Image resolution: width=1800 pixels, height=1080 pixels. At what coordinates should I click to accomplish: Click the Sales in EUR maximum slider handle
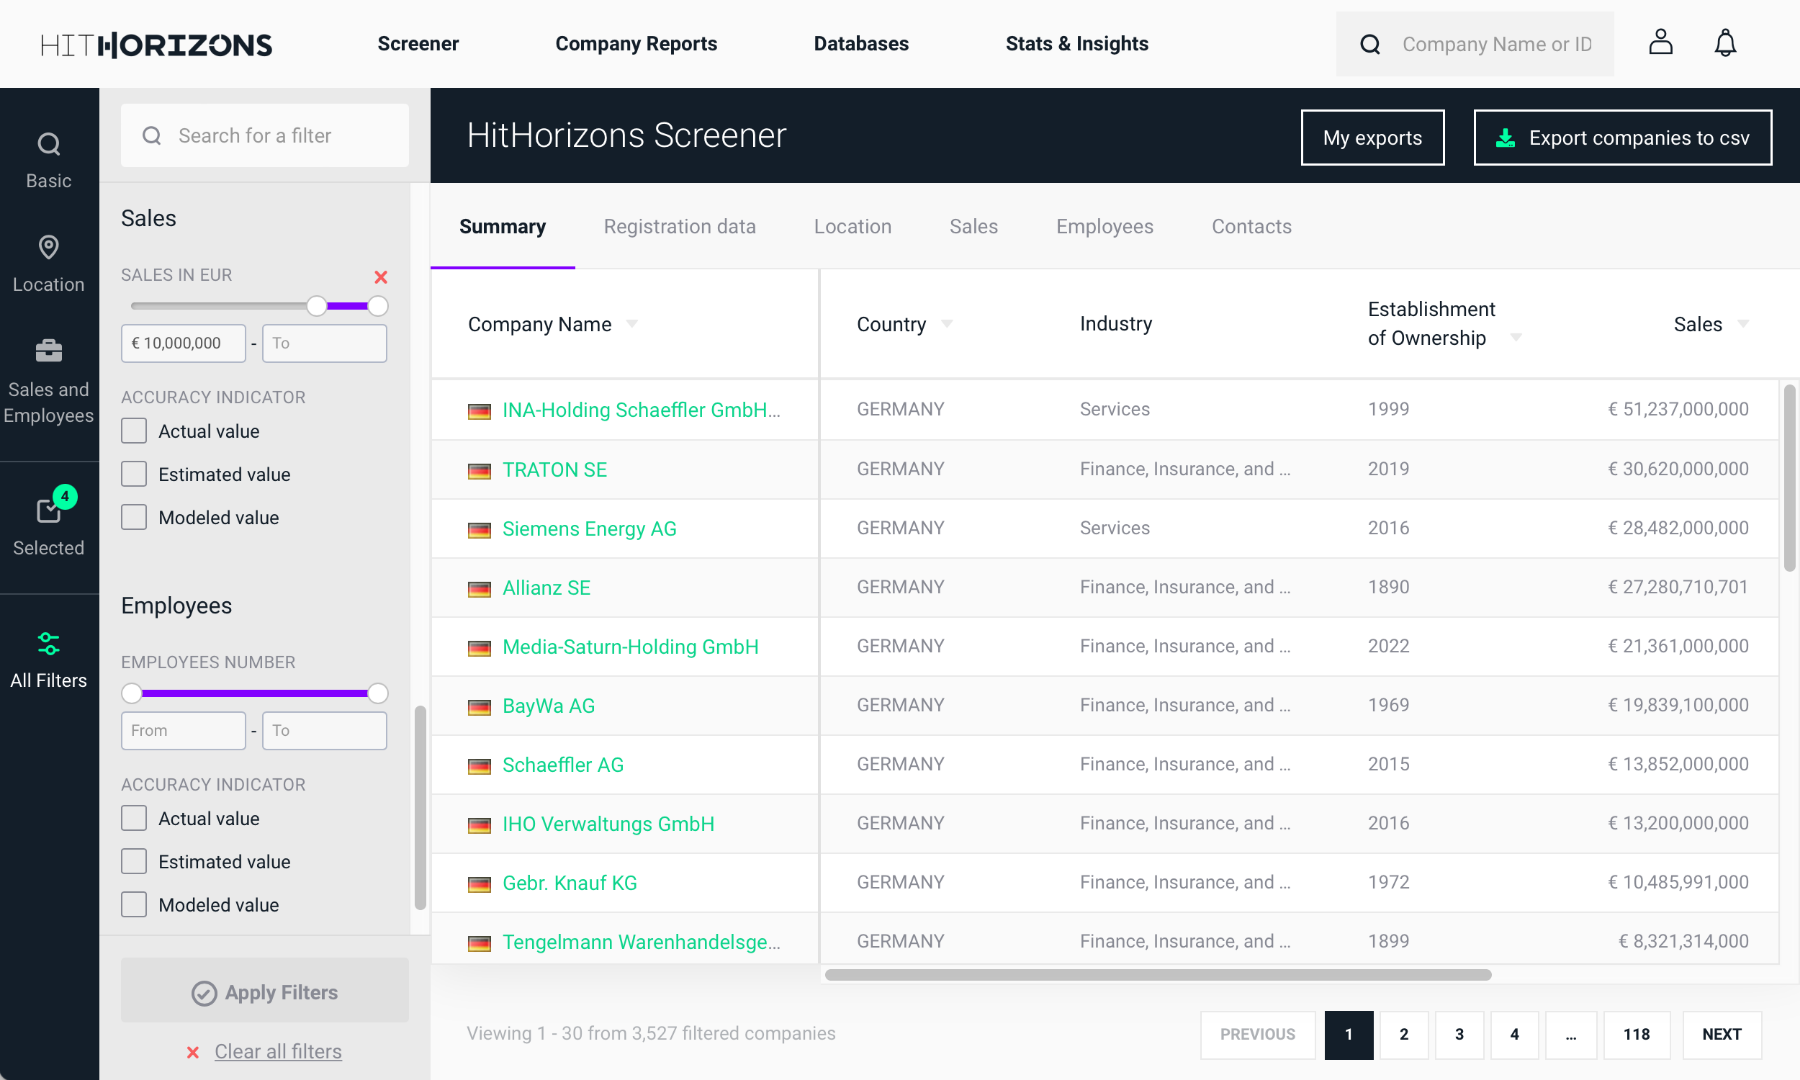[x=378, y=306]
